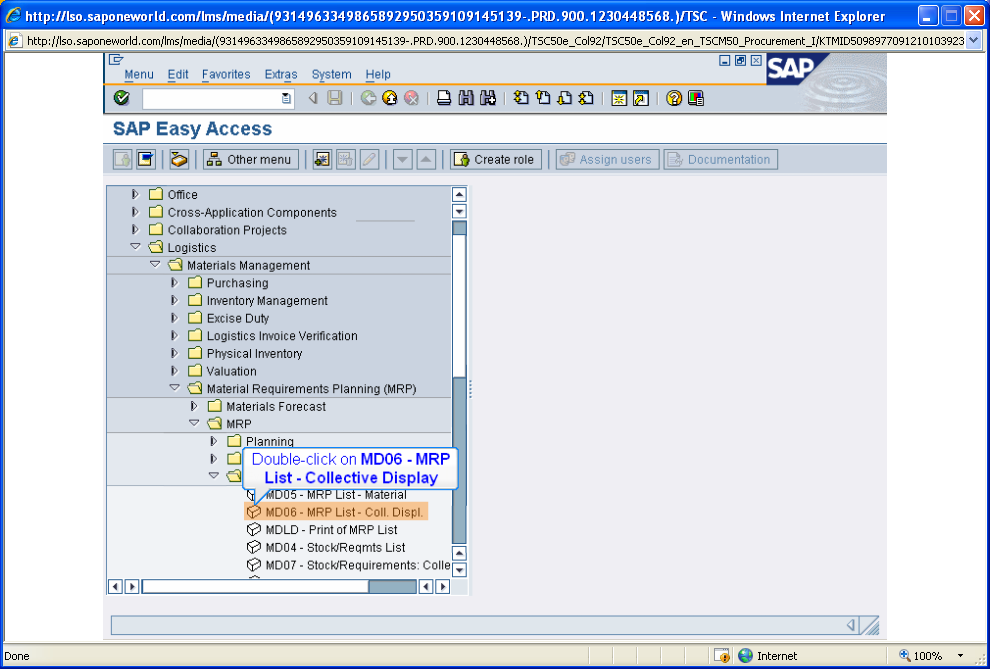Viewport: 990px width, 669px height.
Task: Select MD07 - Stock/Requirements: Collective item
Action: coord(349,565)
